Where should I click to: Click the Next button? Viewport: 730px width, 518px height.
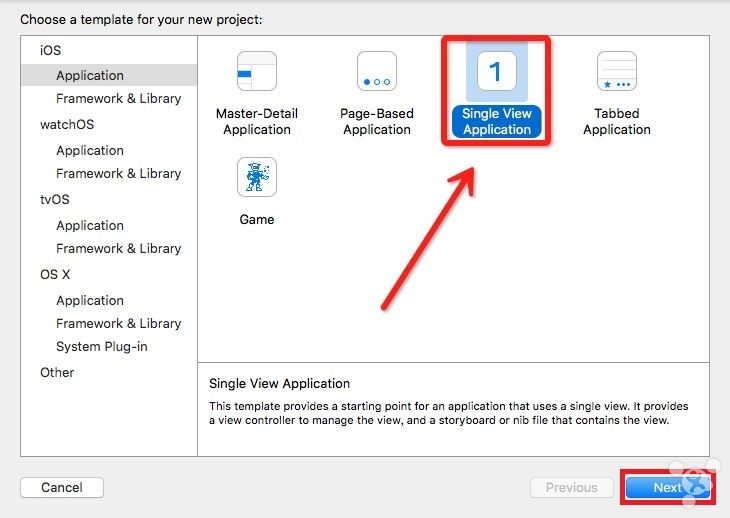667,488
